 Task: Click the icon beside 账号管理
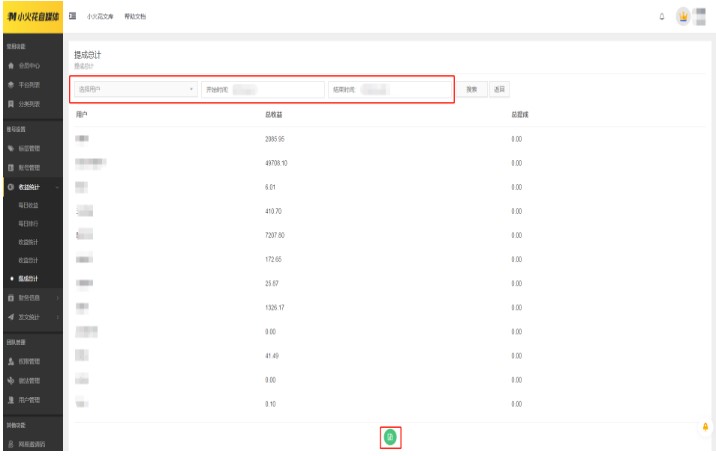click(11, 168)
